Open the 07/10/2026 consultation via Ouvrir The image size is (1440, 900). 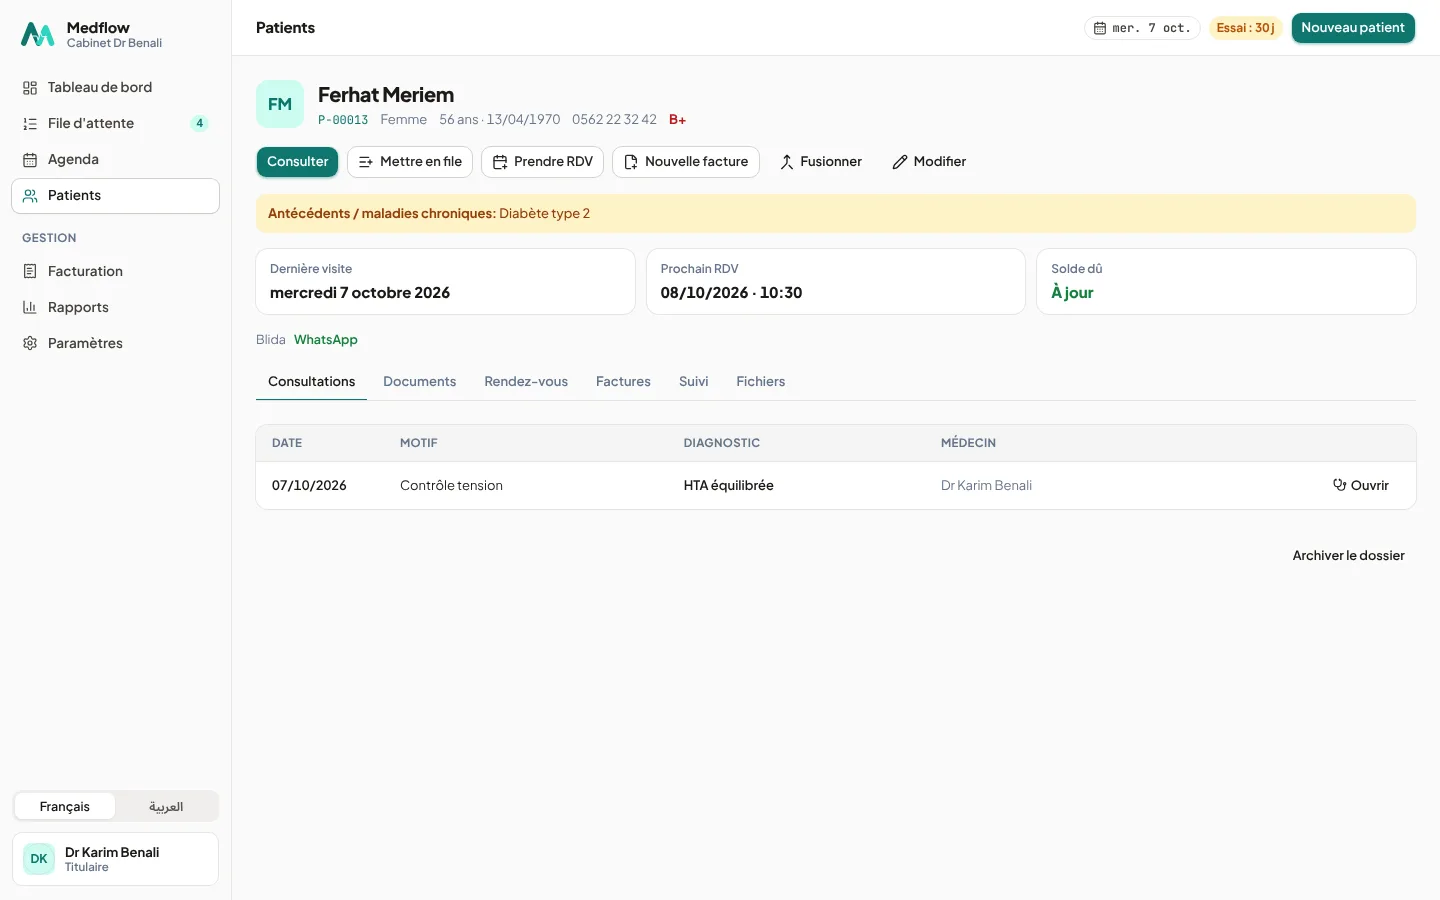tap(1361, 486)
